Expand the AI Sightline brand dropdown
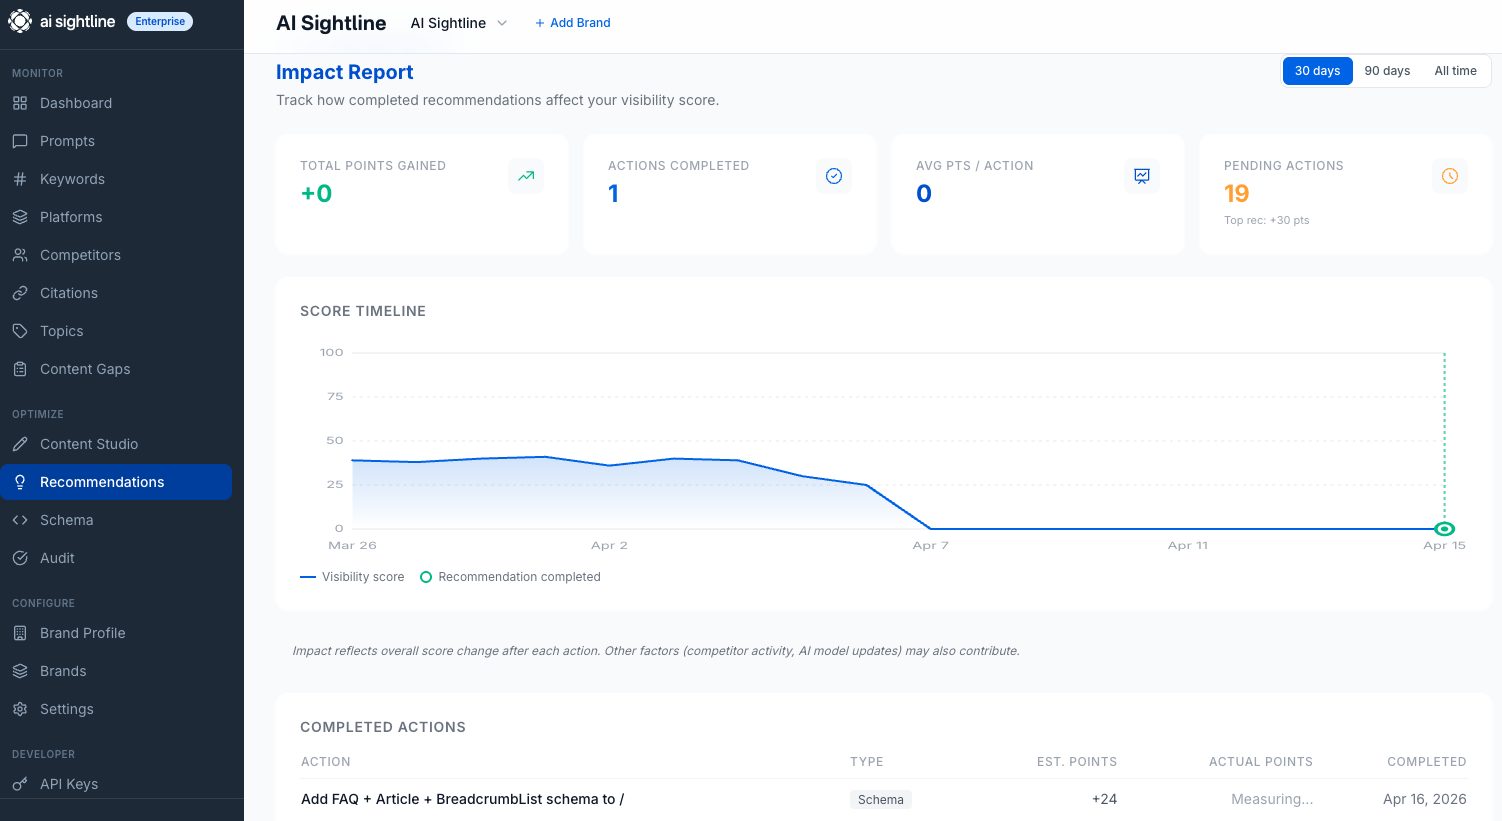Viewport: 1502px width, 821px height. tap(459, 23)
